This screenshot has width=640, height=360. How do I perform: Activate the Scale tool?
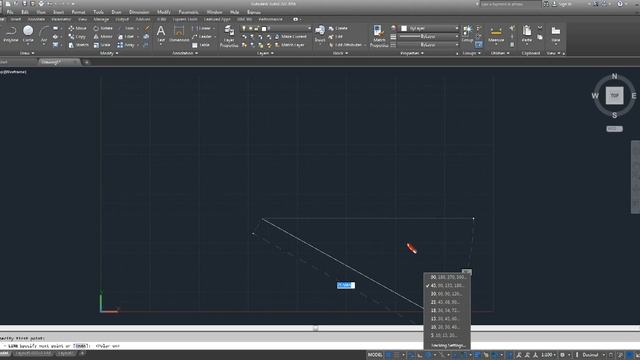click(x=102, y=45)
